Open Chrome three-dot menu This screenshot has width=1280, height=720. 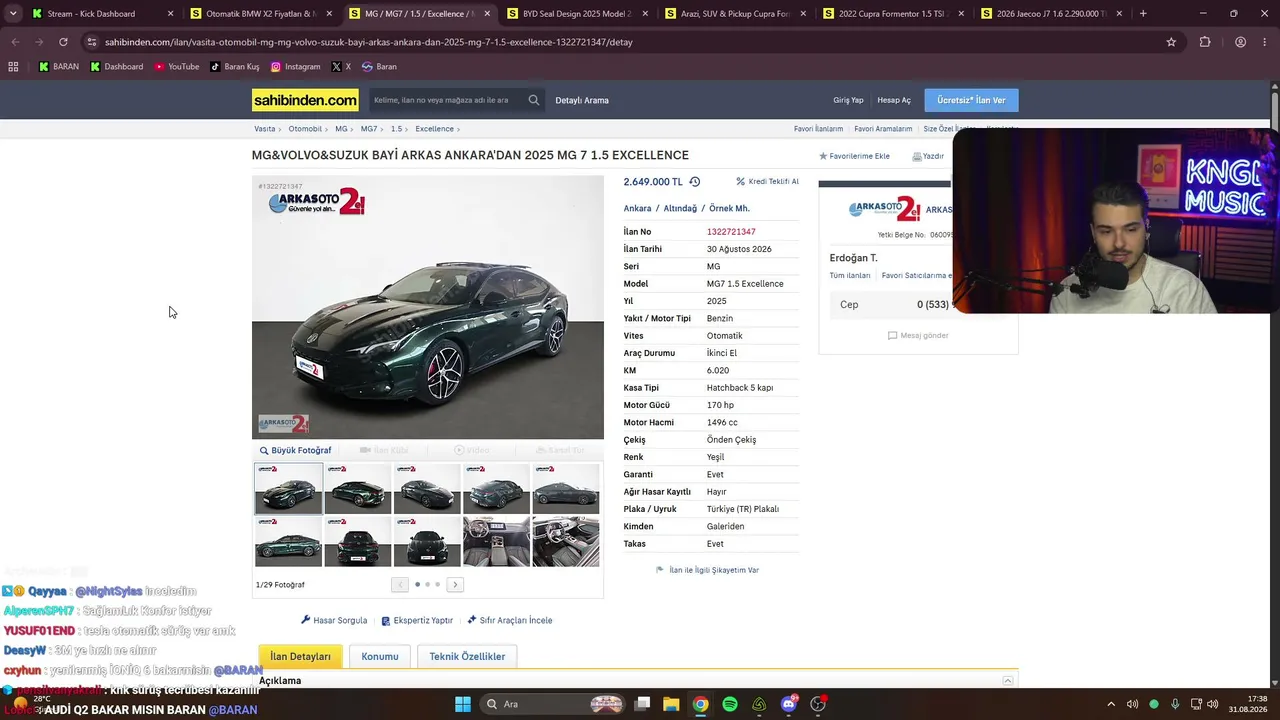point(1266,42)
